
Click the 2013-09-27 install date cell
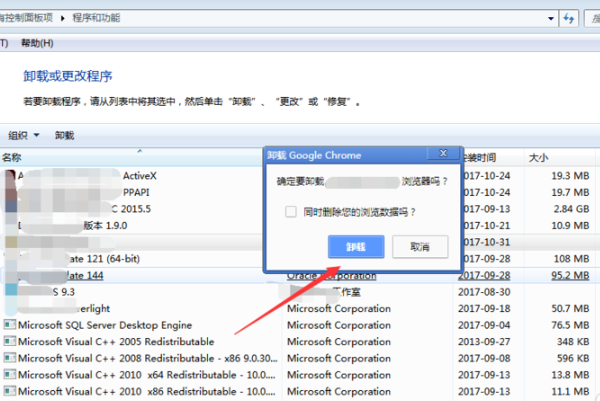[x=484, y=342]
